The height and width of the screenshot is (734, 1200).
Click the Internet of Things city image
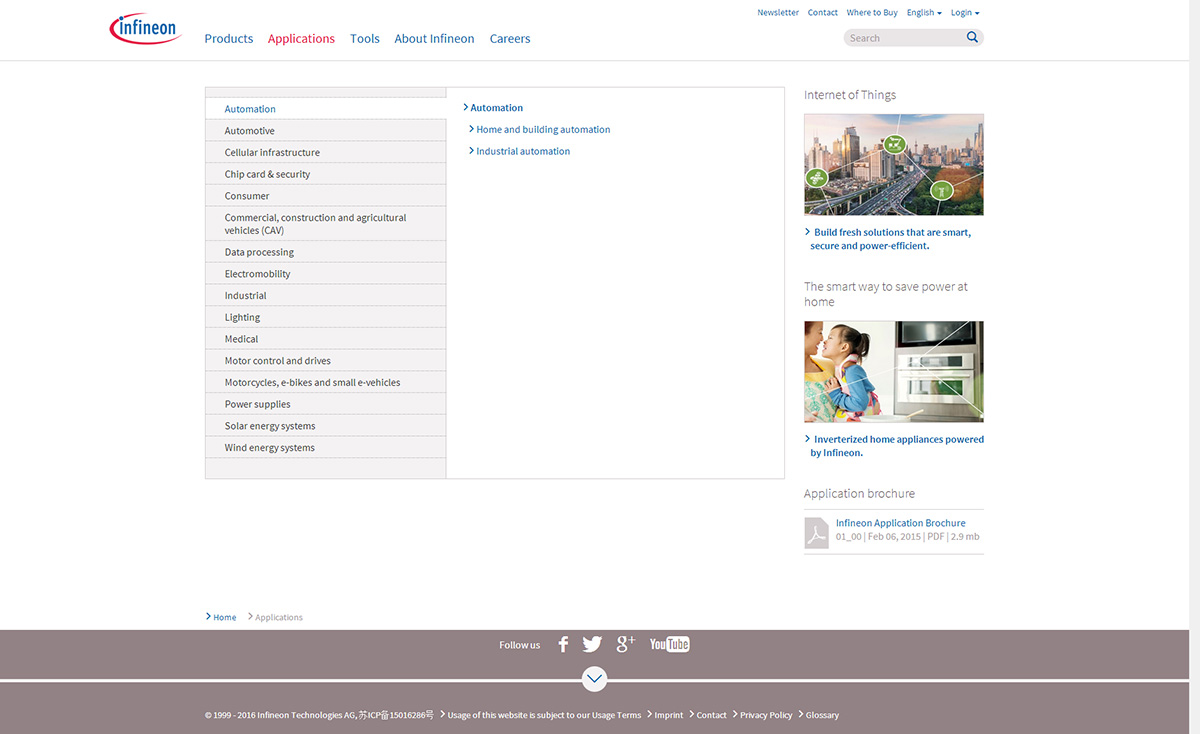point(893,164)
